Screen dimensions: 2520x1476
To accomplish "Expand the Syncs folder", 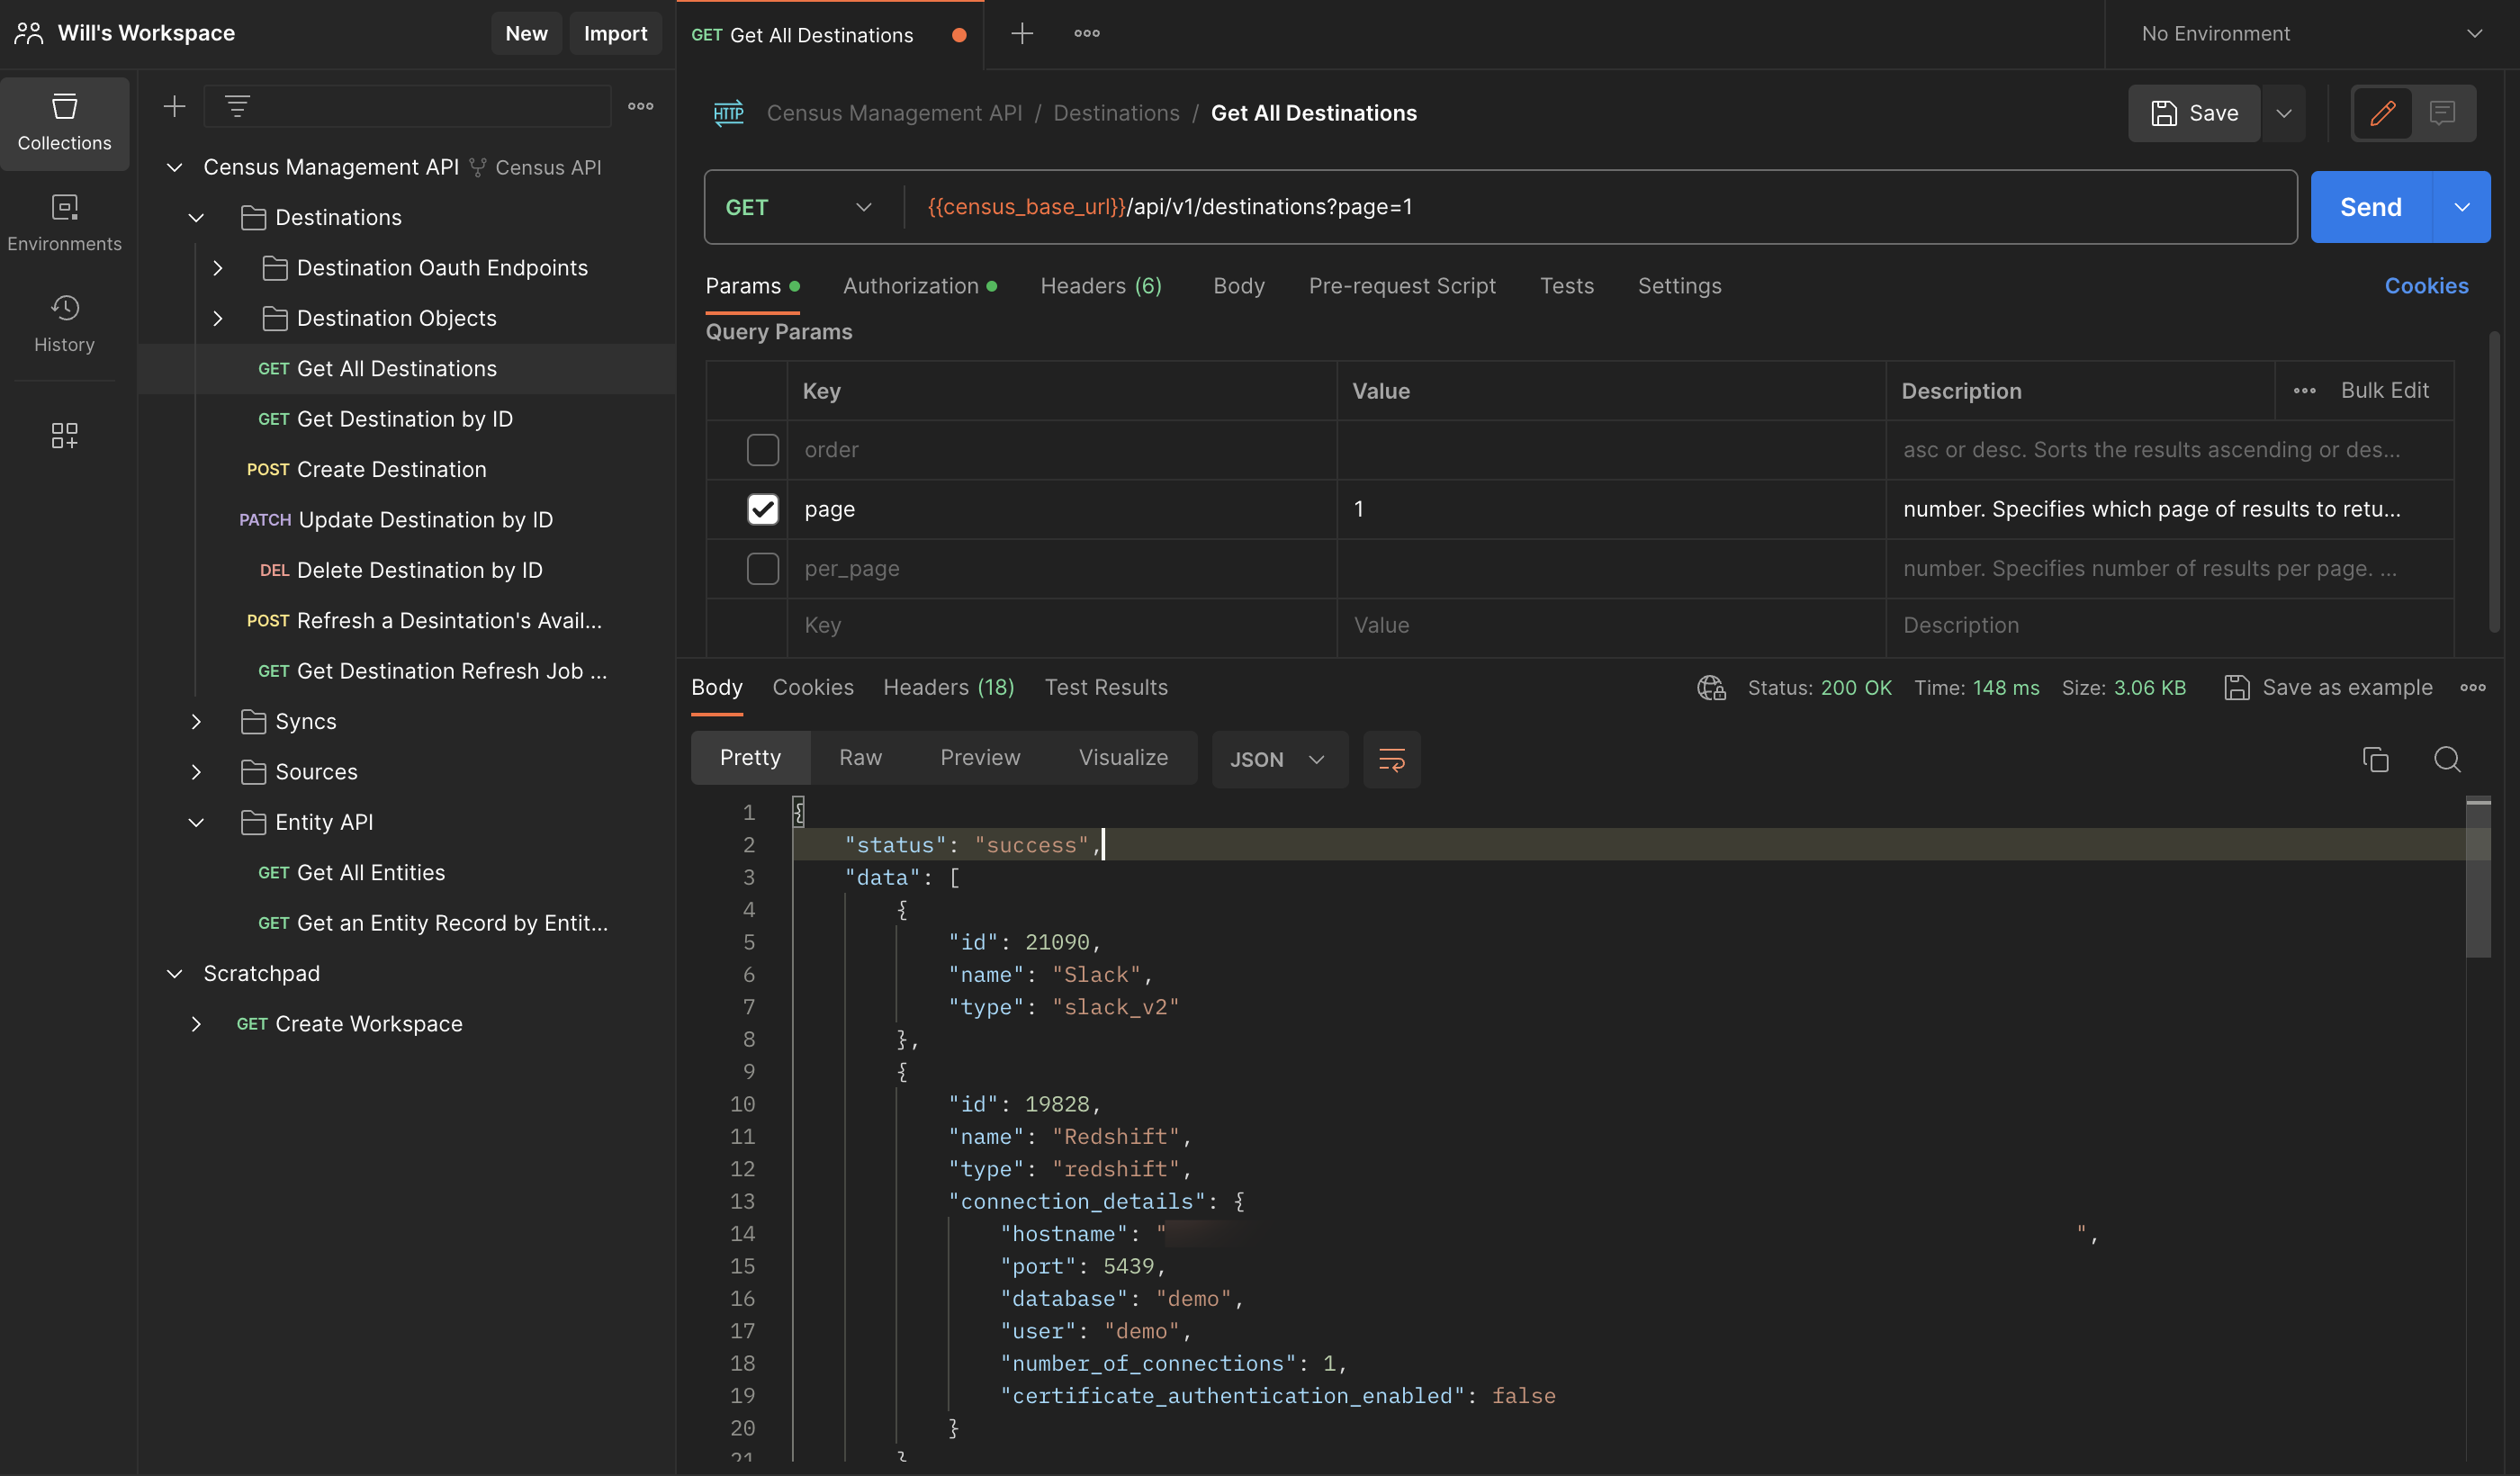I will point(196,721).
